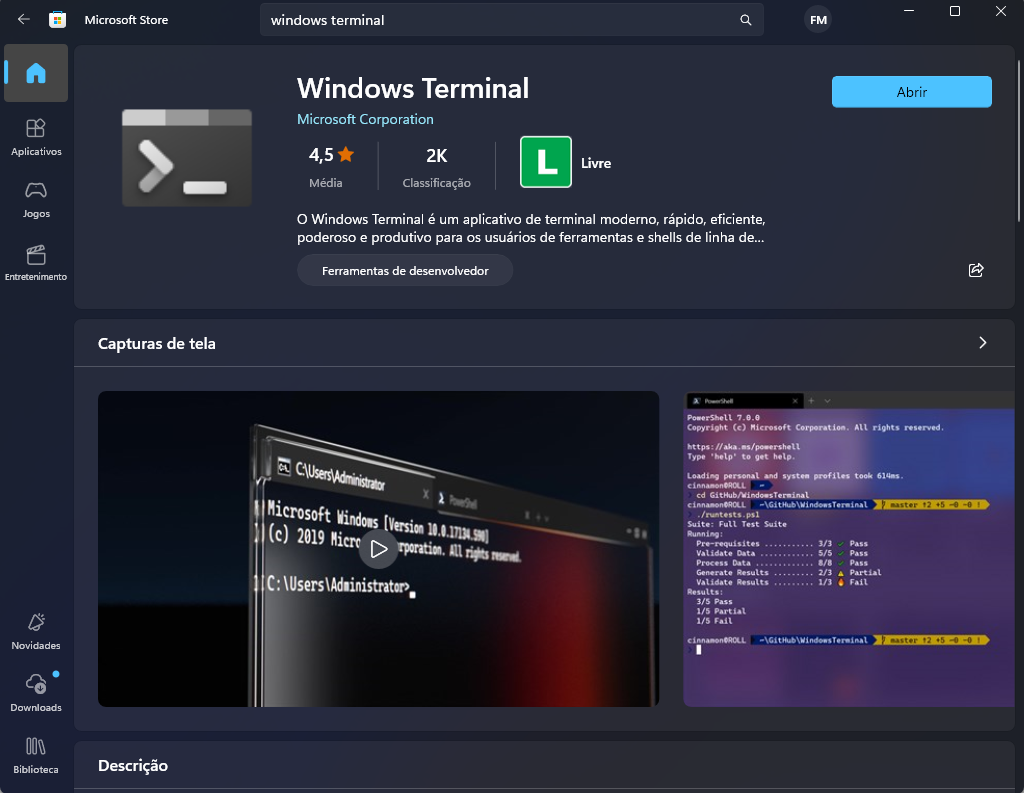Click the Abrir button

pyautogui.click(x=911, y=92)
